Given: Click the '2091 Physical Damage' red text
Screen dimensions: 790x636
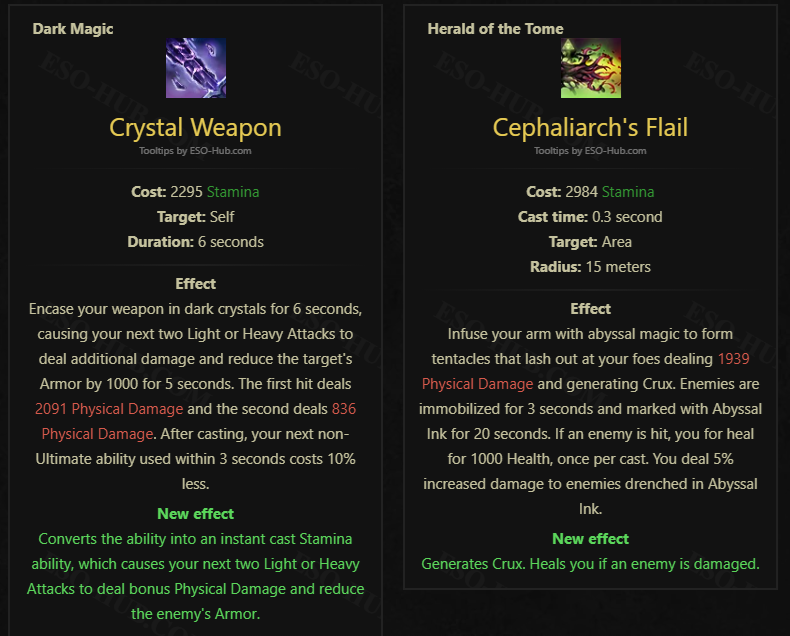Looking at the screenshot, I should pyautogui.click(x=109, y=409).
